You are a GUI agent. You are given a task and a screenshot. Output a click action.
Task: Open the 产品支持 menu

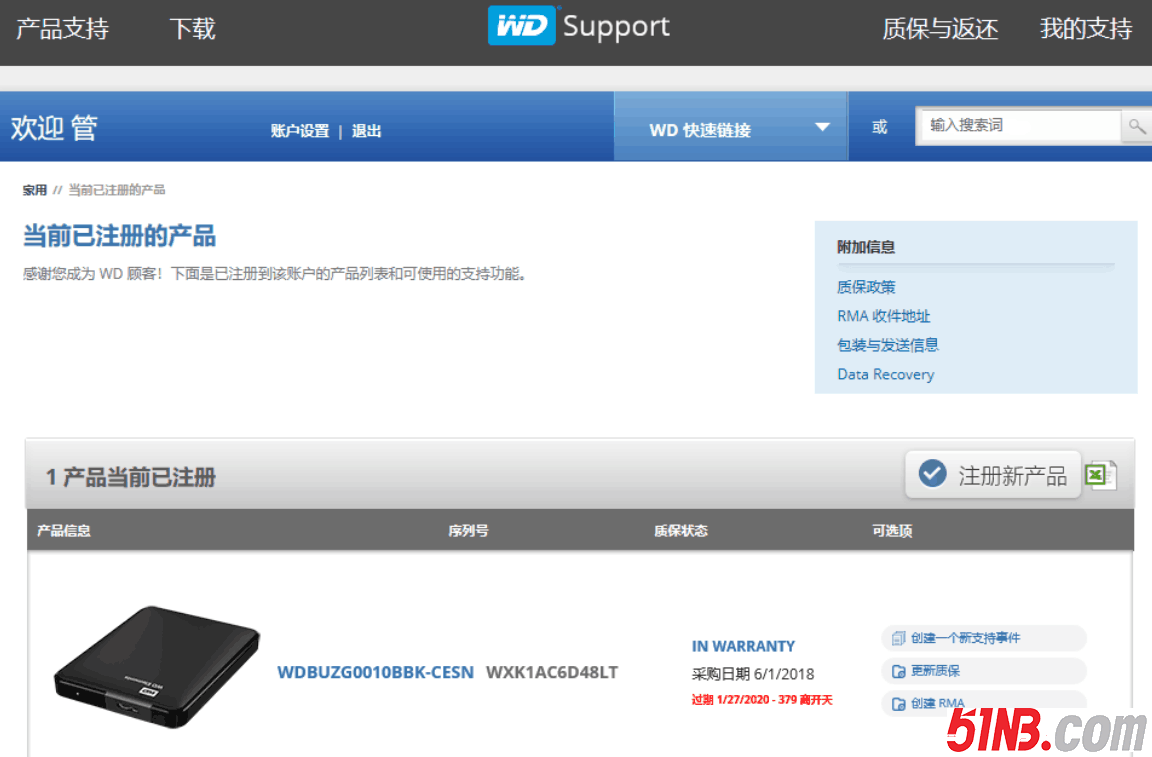click(62, 29)
